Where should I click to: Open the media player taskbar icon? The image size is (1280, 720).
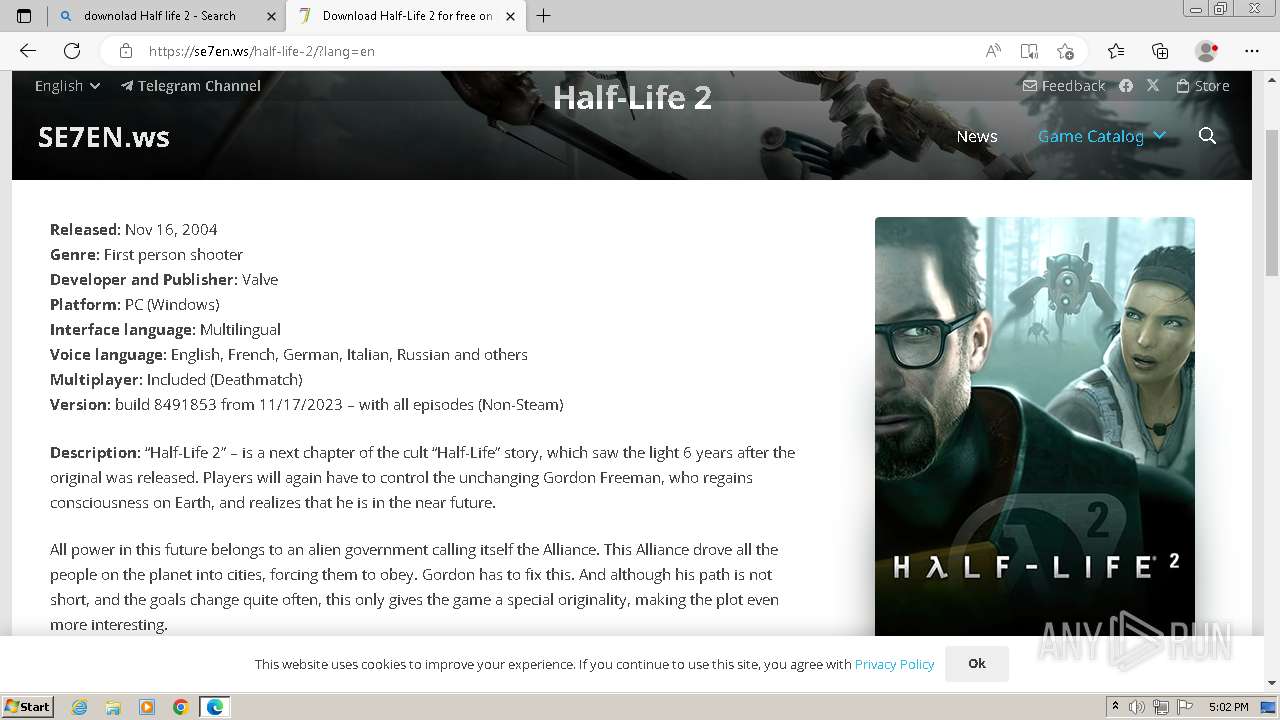tap(147, 707)
